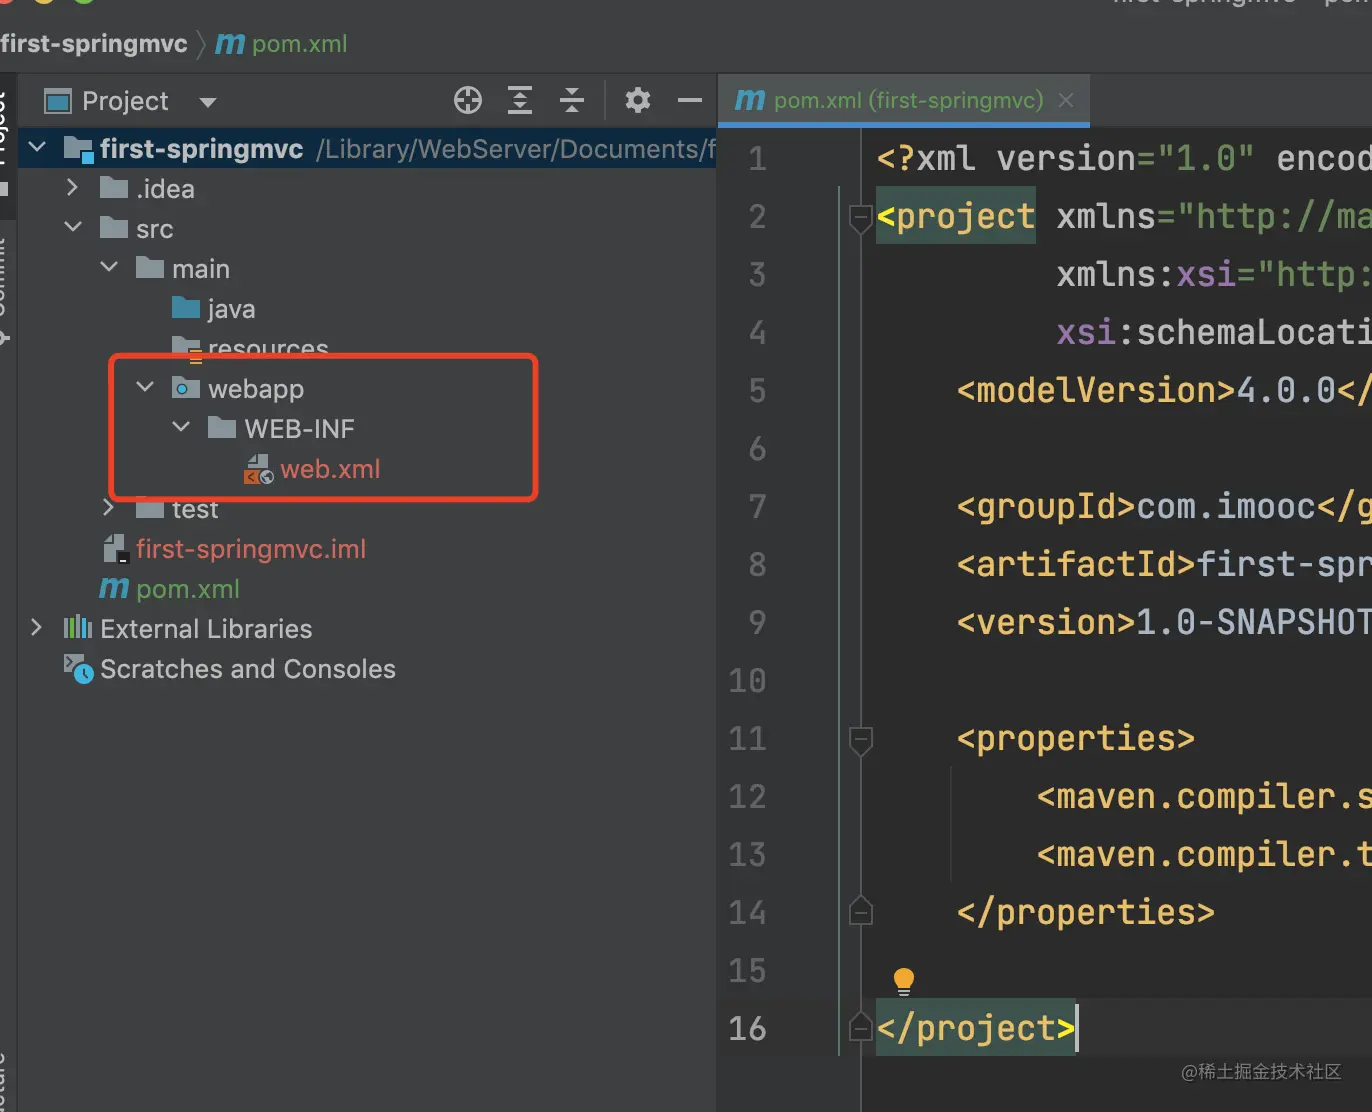The width and height of the screenshot is (1372, 1112).
Task: Expand the .idea folder
Action: (x=72, y=187)
